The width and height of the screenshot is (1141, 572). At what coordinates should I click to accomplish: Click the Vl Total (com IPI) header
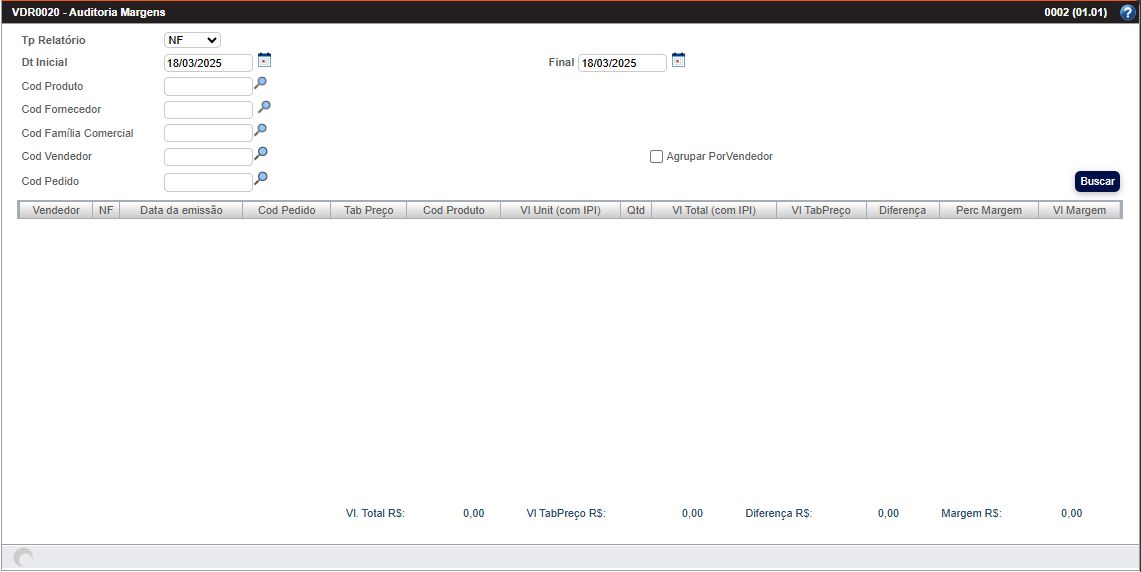pyautogui.click(x=713, y=211)
